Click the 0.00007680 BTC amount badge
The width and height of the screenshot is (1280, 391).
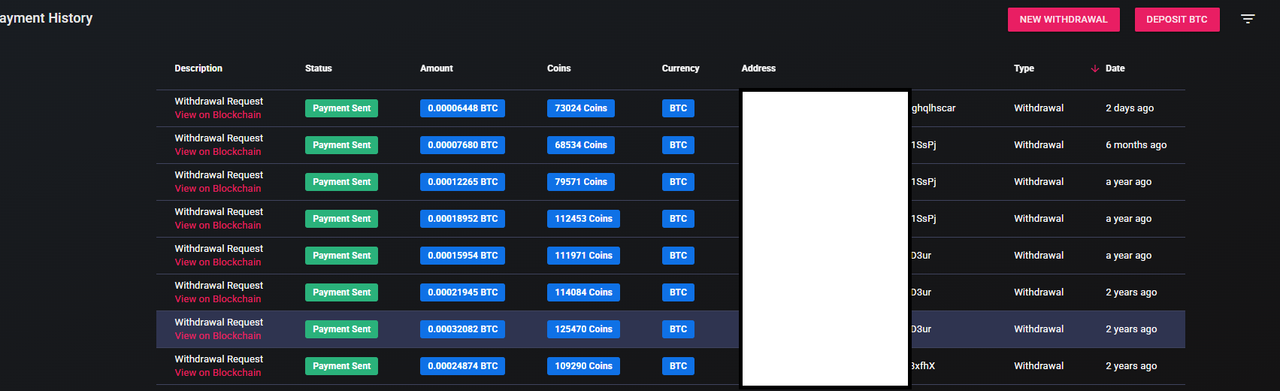click(462, 145)
